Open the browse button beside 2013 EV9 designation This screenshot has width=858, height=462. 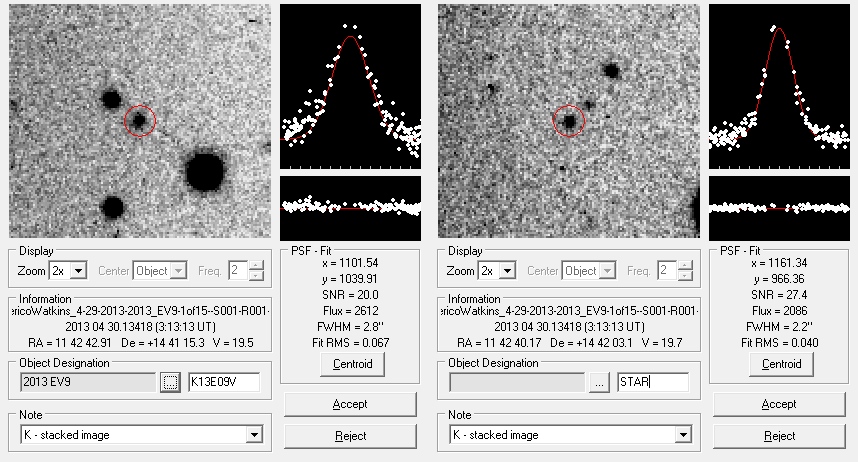point(170,382)
